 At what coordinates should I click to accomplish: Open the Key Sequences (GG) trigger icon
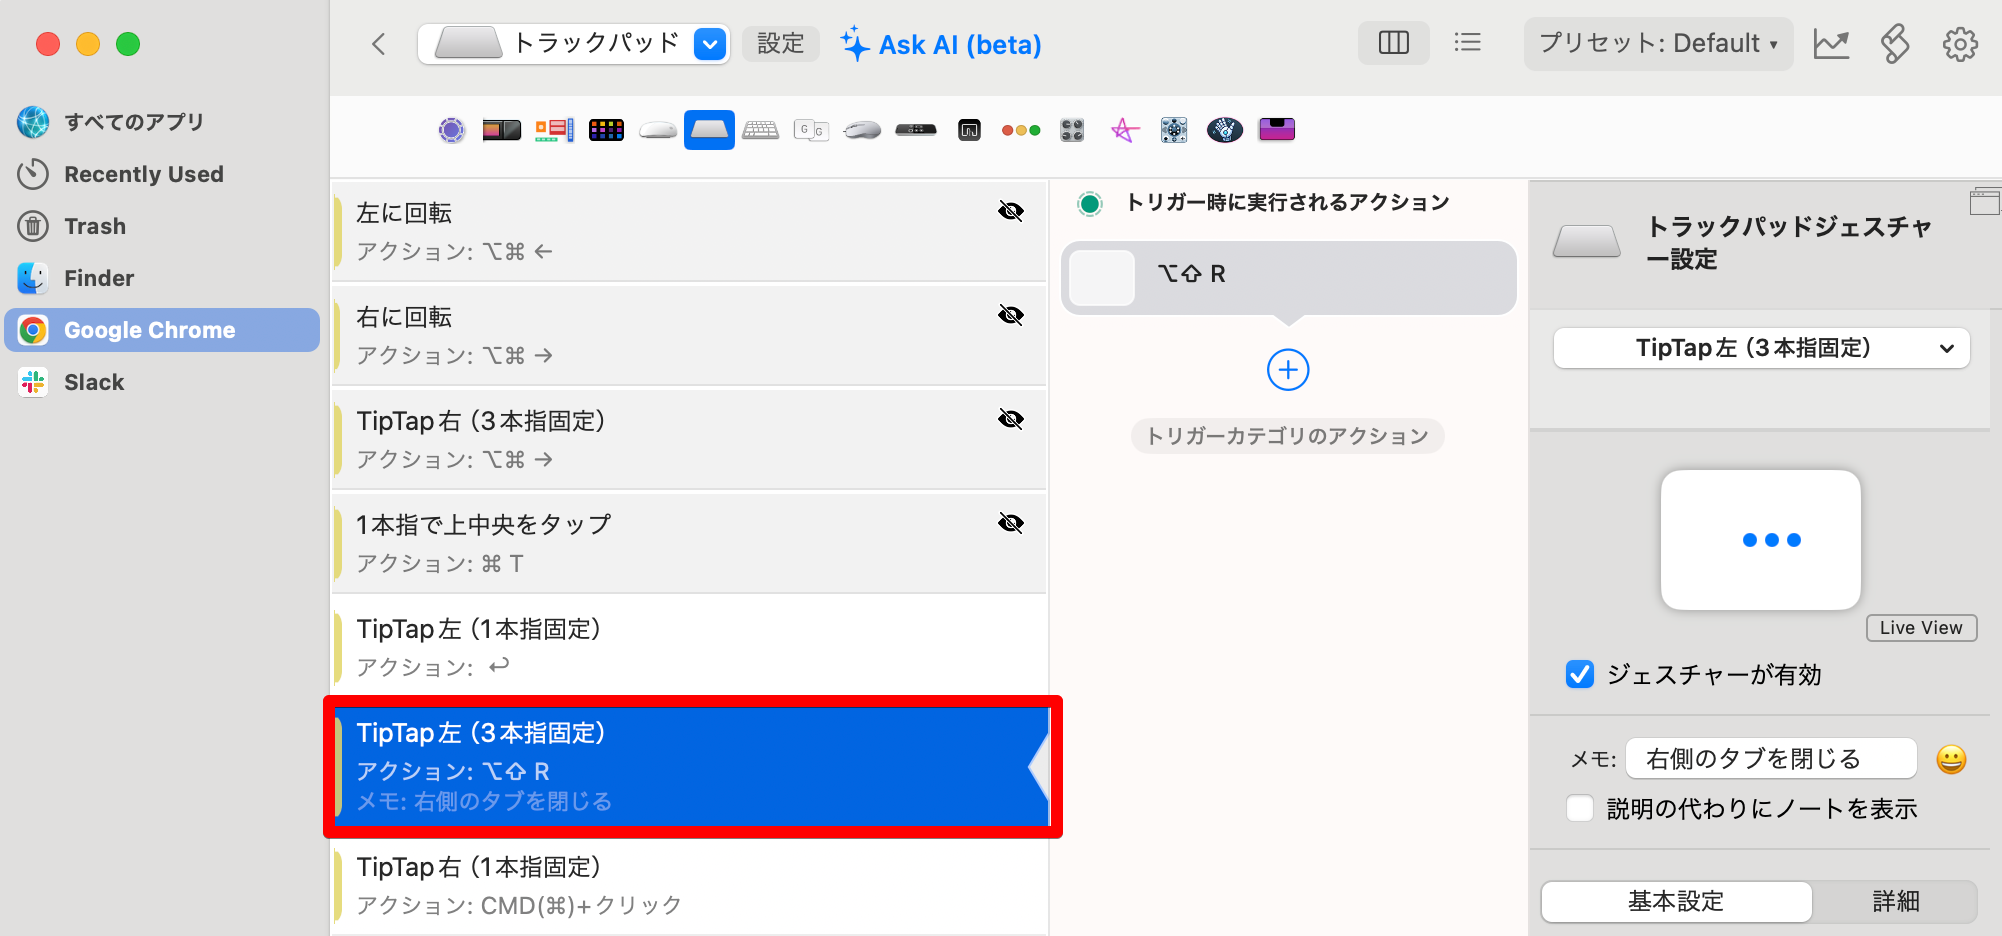pos(812,130)
